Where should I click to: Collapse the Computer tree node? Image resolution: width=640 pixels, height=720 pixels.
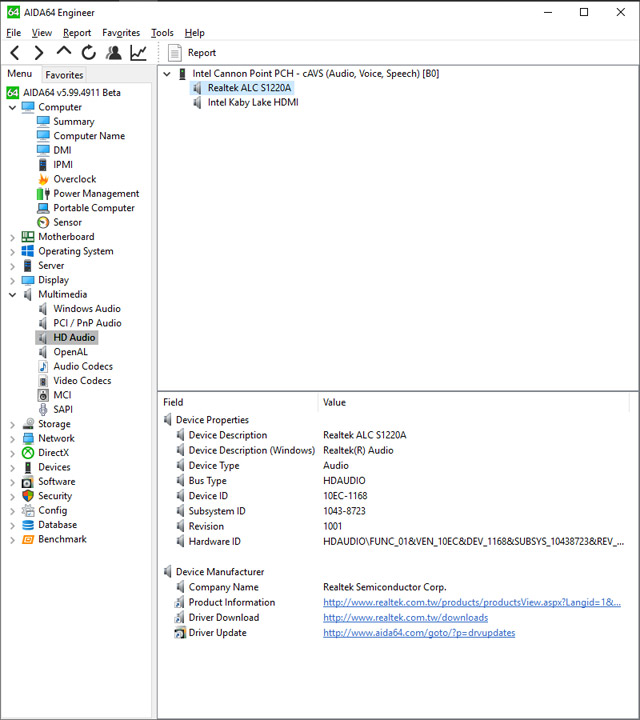12,107
